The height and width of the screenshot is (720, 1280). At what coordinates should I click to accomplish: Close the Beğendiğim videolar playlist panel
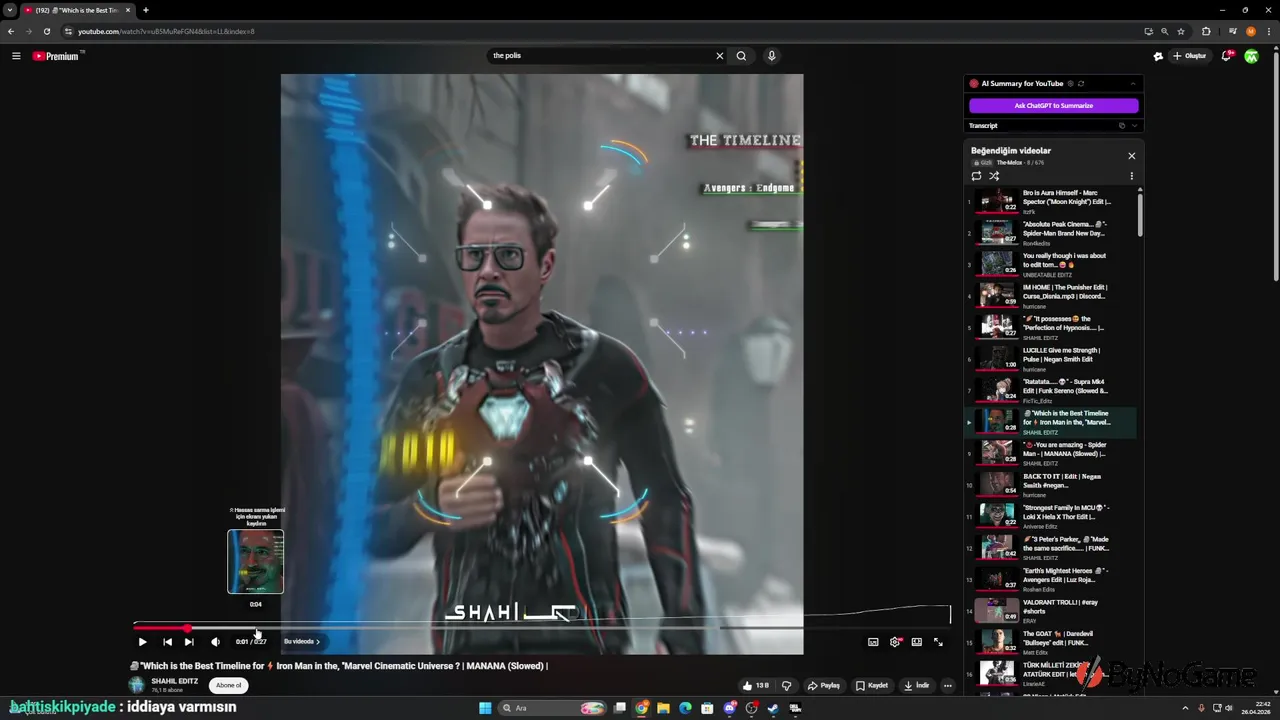tap(1131, 156)
